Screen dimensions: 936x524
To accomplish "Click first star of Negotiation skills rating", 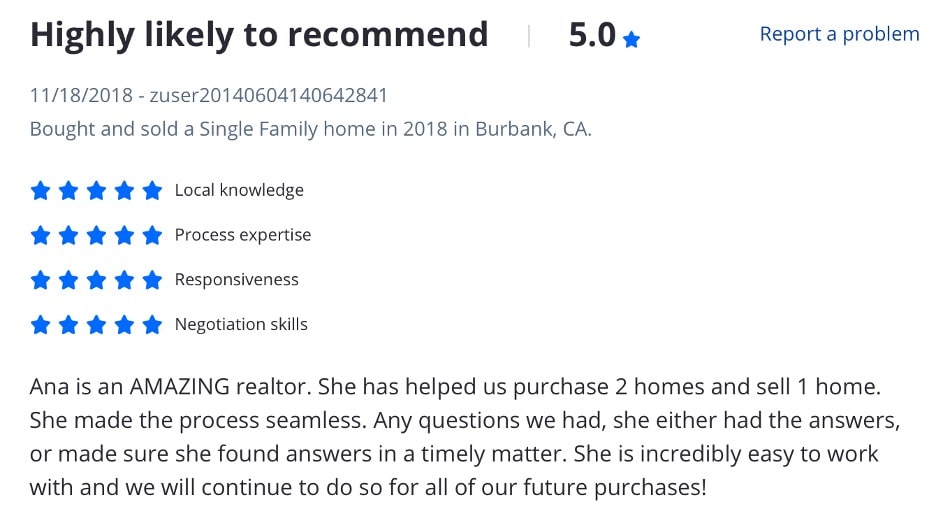I will (x=40, y=325).
